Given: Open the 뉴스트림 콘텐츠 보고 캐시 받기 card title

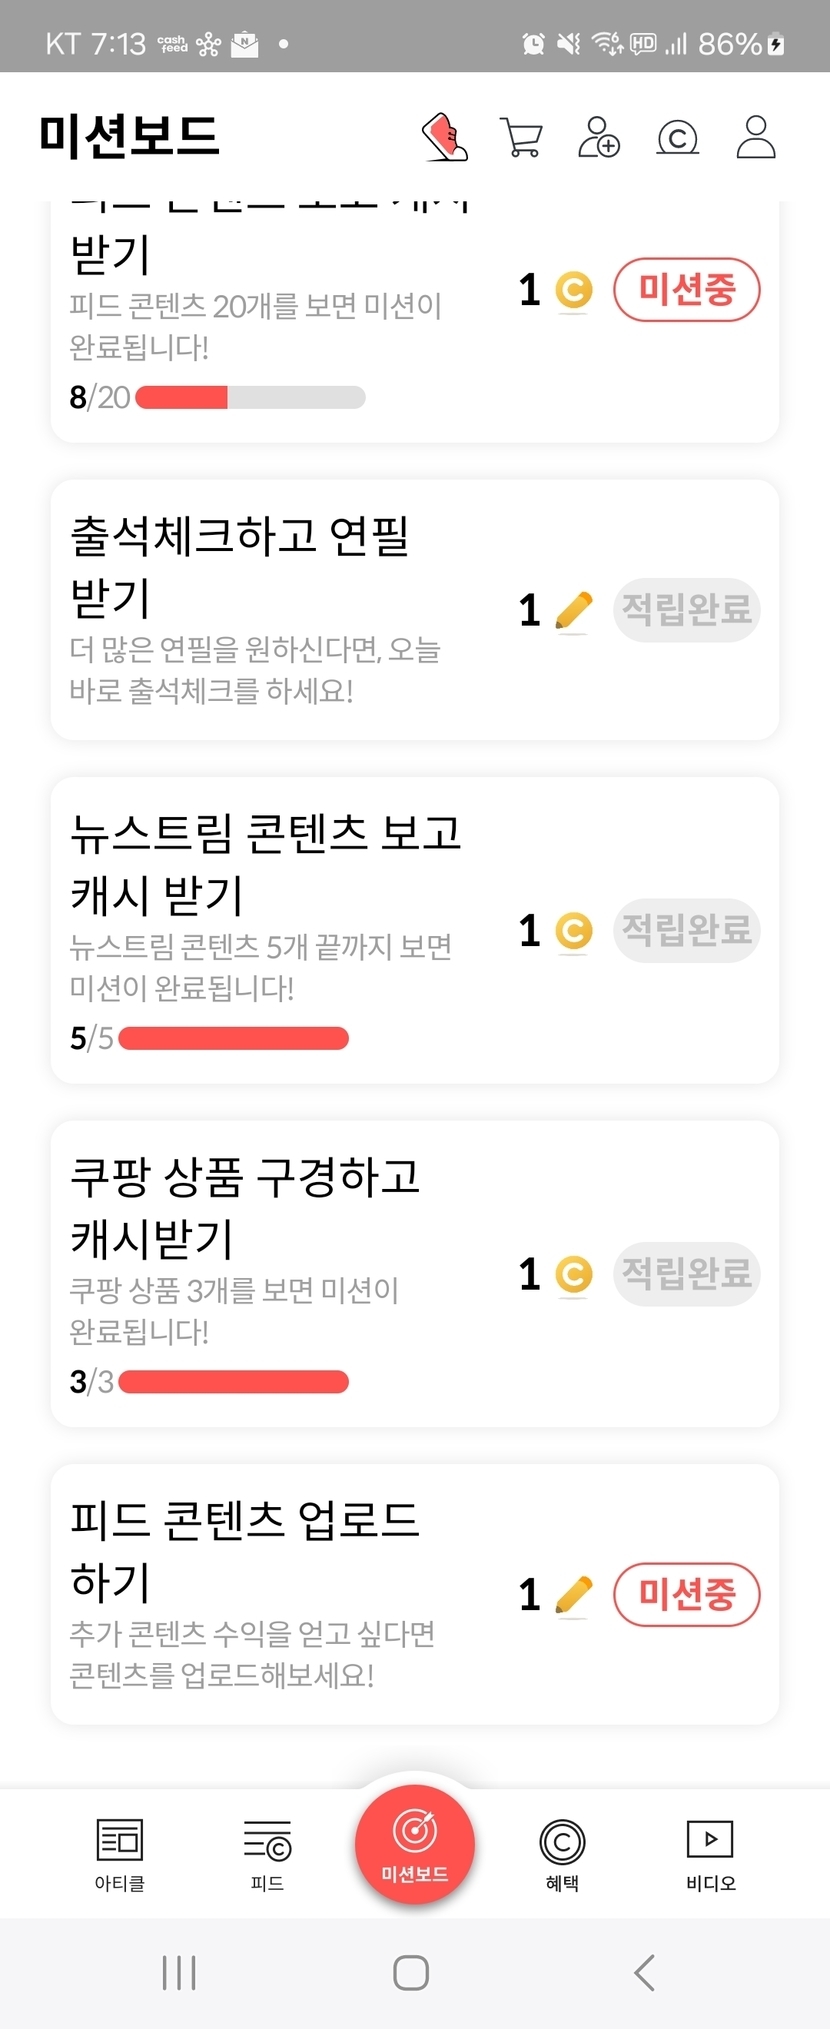Looking at the screenshot, I should point(266,863).
